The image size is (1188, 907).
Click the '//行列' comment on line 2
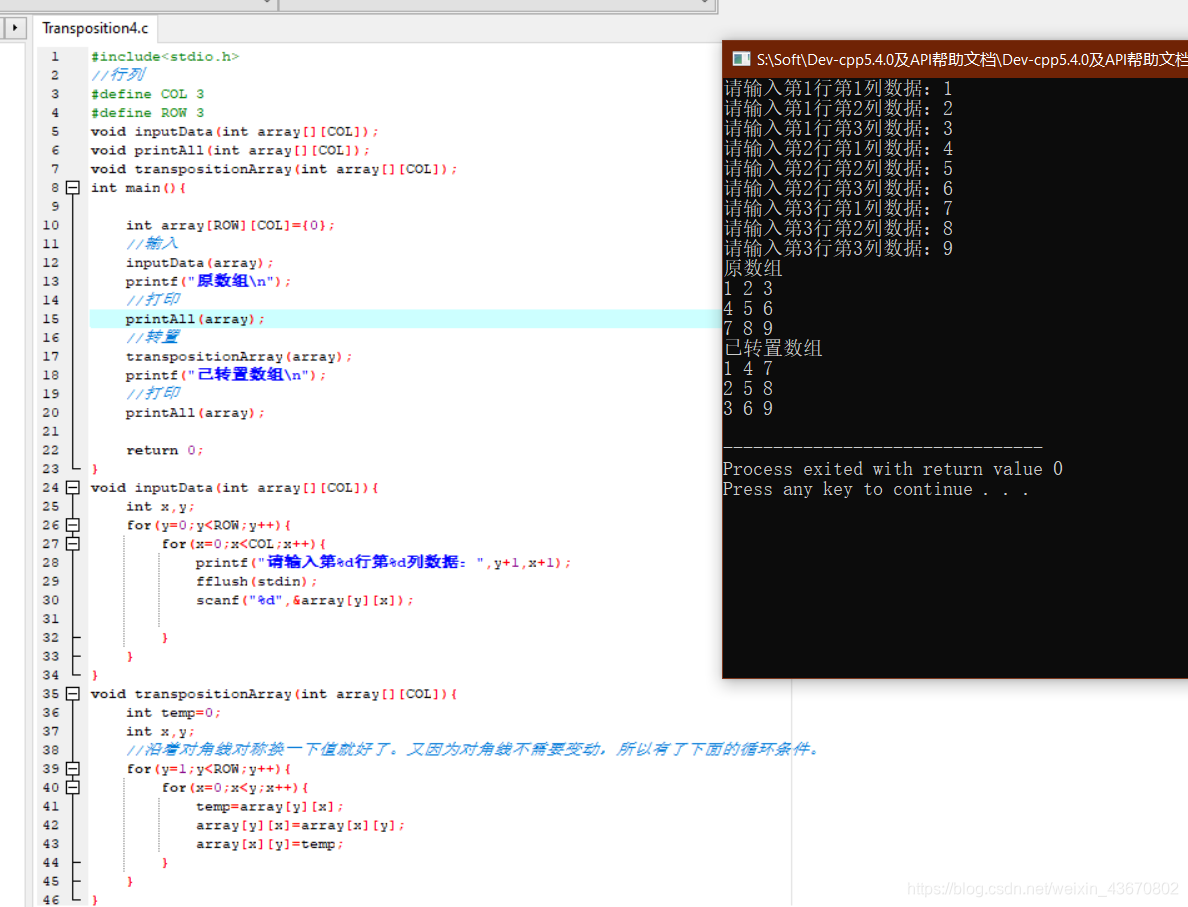click(x=118, y=74)
